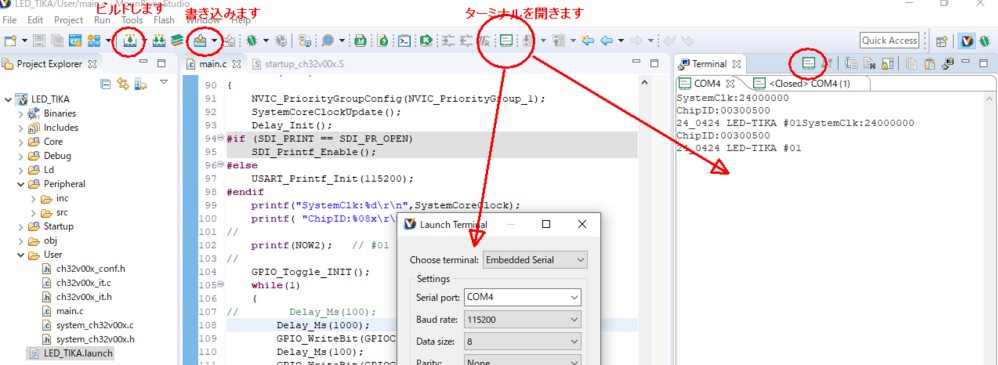Collapse the LED_TIKA project node
Viewport: 998px width, 365px height.
click(x=8, y=99)
